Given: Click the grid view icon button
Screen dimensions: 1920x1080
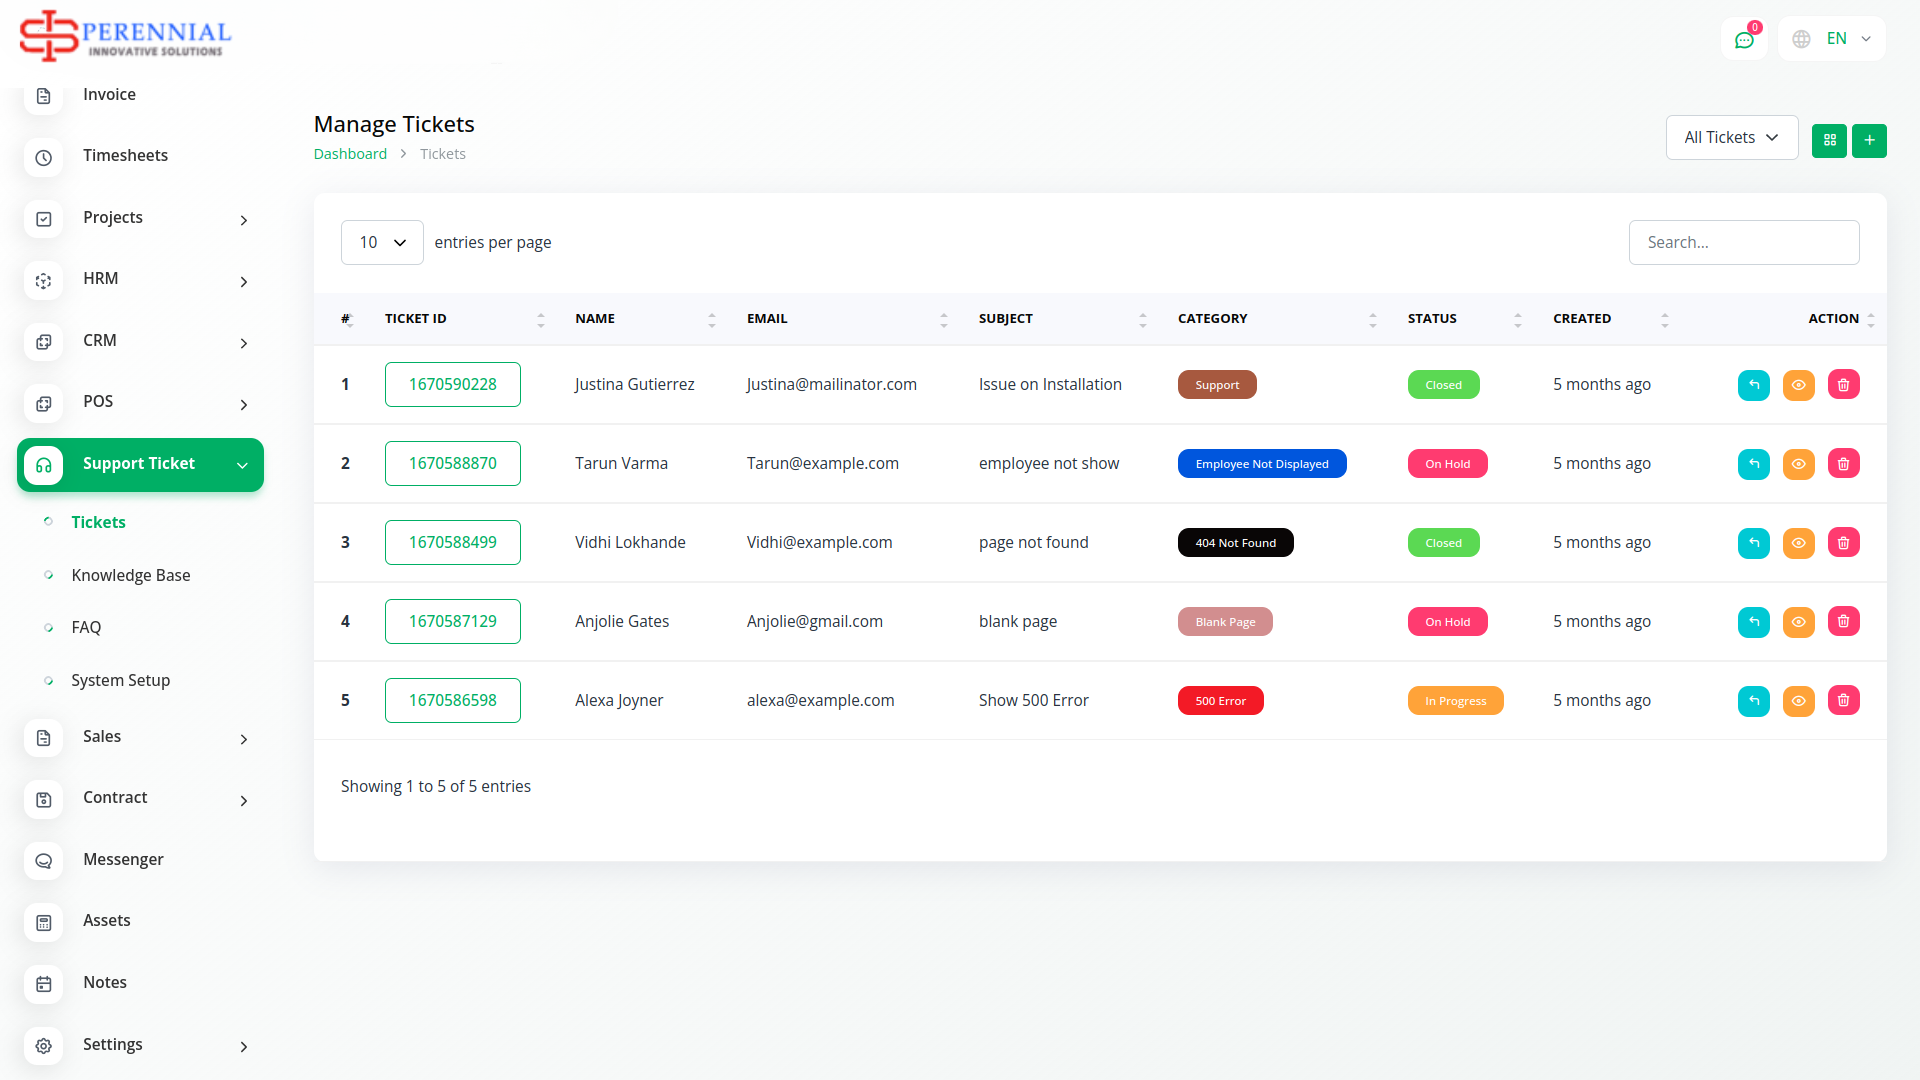Looking at the screenshot, I should pos(1829,141).
